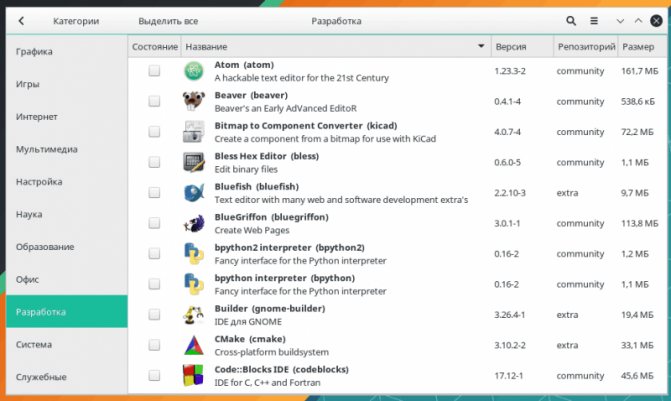The image size is (671, 401).
Task: Select the Beaver (beaver) package name
Action: [251, 95]
